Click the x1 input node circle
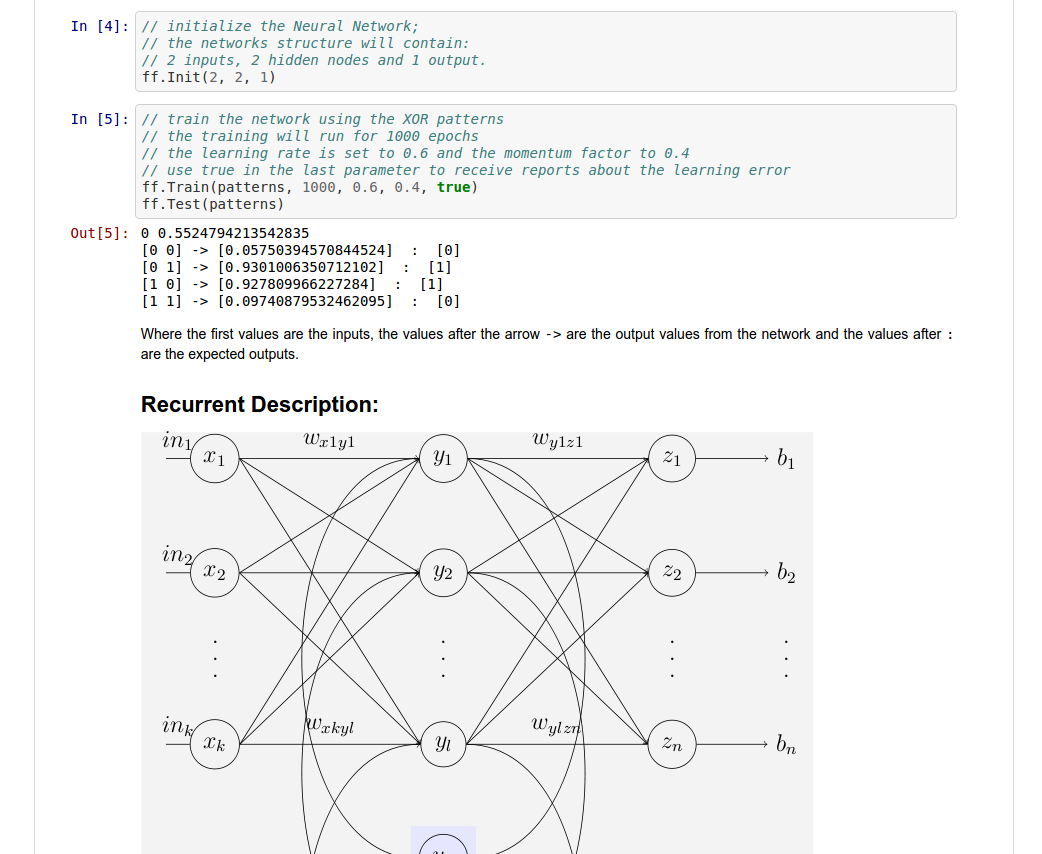This screenshot has height=854, width=1042. coord(214,459)
